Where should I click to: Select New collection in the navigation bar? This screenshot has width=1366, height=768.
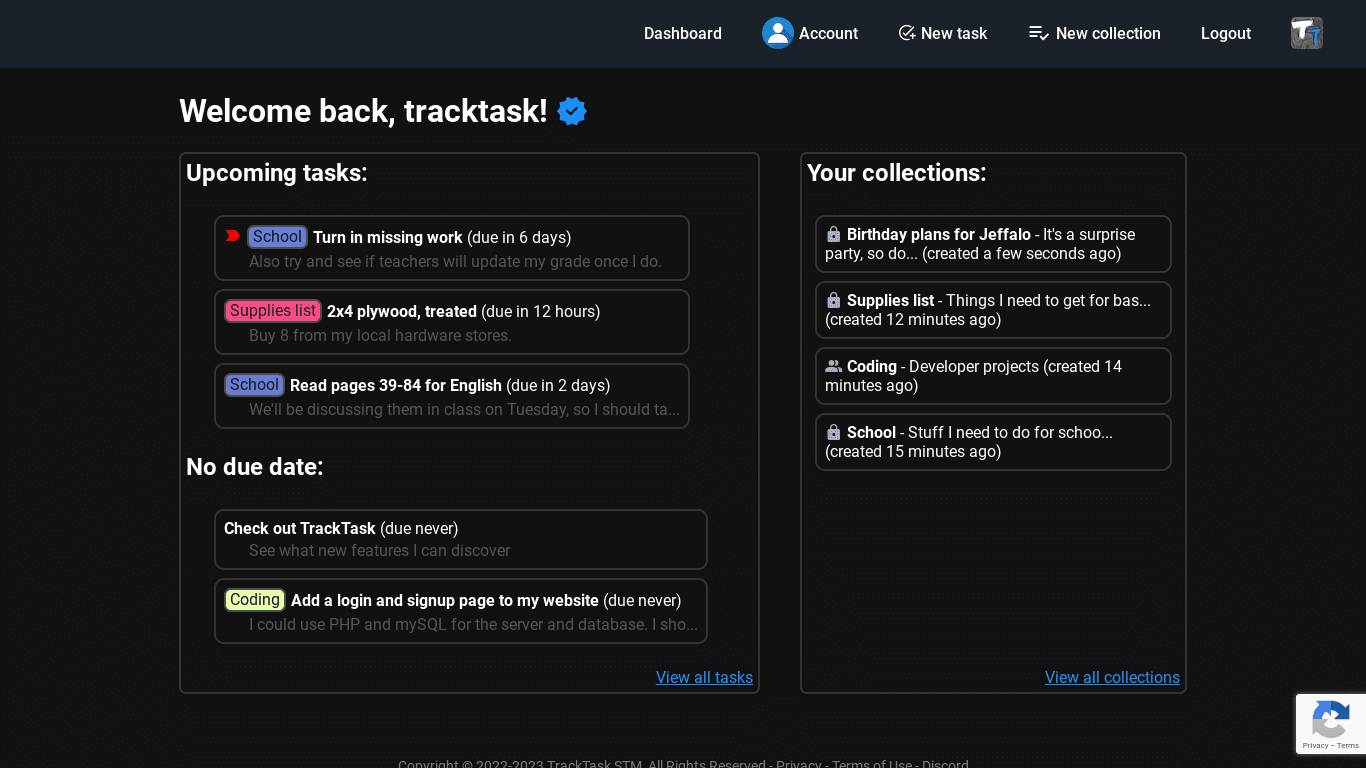[x=1095, y=33]
